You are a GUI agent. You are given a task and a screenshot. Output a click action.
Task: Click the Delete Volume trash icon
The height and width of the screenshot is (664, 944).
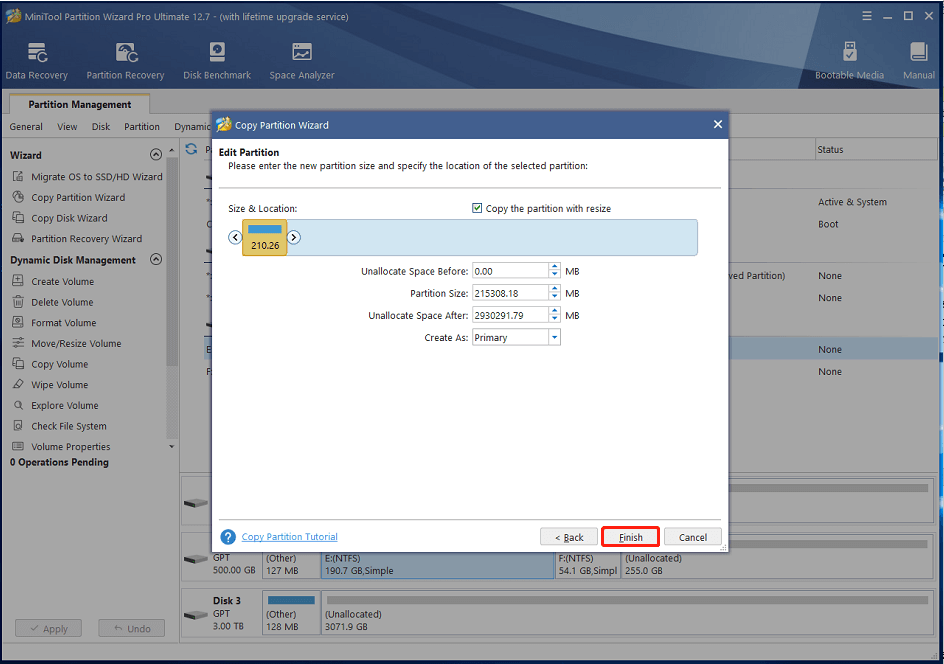click(18, 302)
